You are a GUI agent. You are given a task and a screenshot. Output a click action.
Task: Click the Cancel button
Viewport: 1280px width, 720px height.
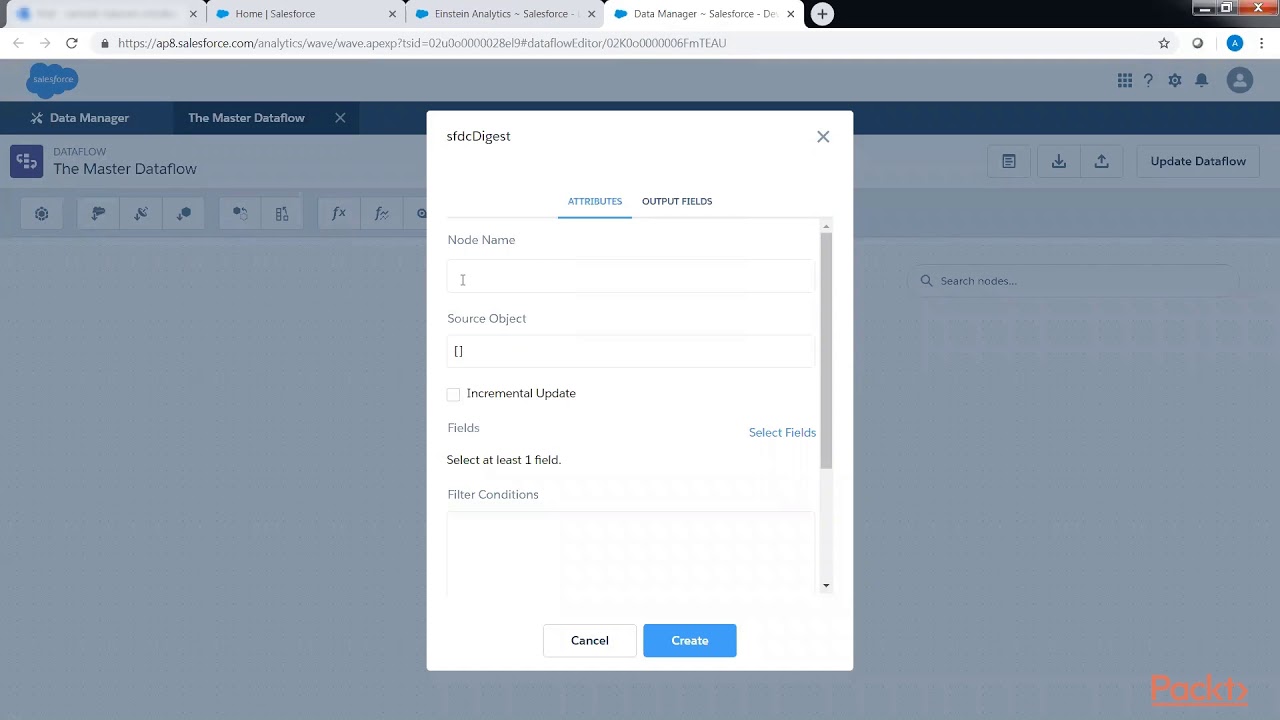pos(590,640)
